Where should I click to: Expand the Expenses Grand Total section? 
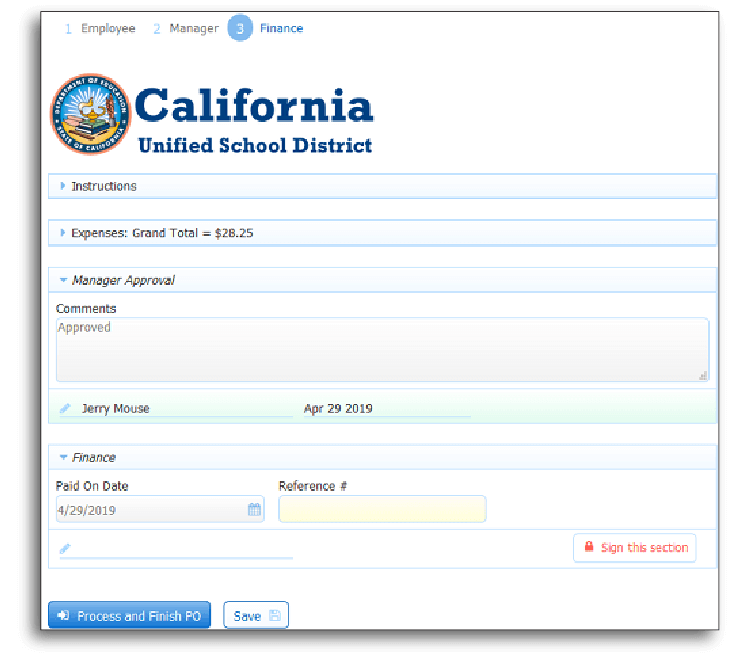click(x=382, y=233)
